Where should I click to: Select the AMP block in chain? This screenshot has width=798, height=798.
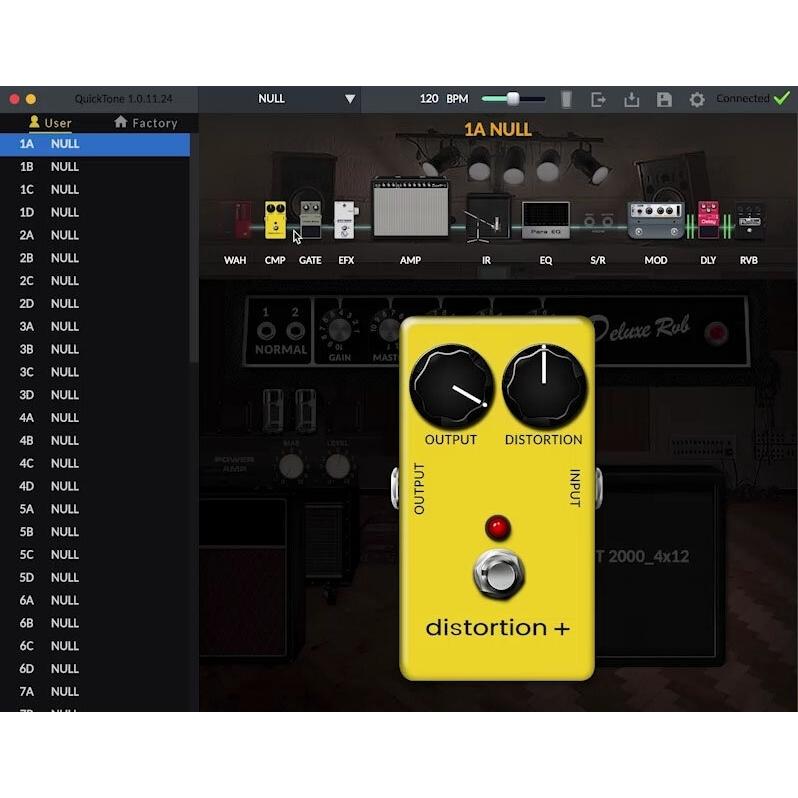410,208
